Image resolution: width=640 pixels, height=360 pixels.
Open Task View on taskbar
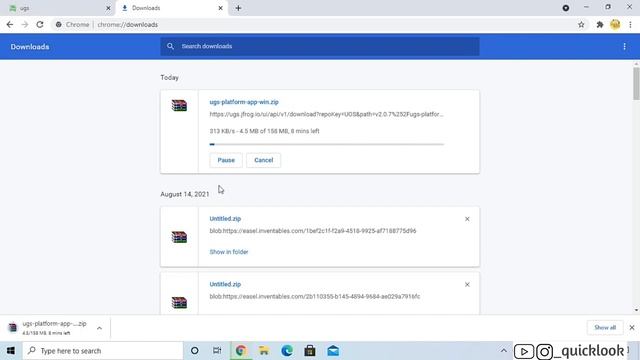point(217,351)
